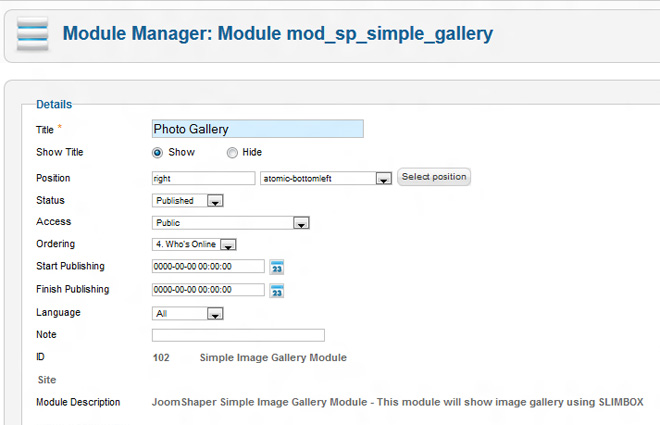The height and width of the screenshot is (425, 660).
Task: Open the Status dropdown showing Published
Action: point(214,201)
